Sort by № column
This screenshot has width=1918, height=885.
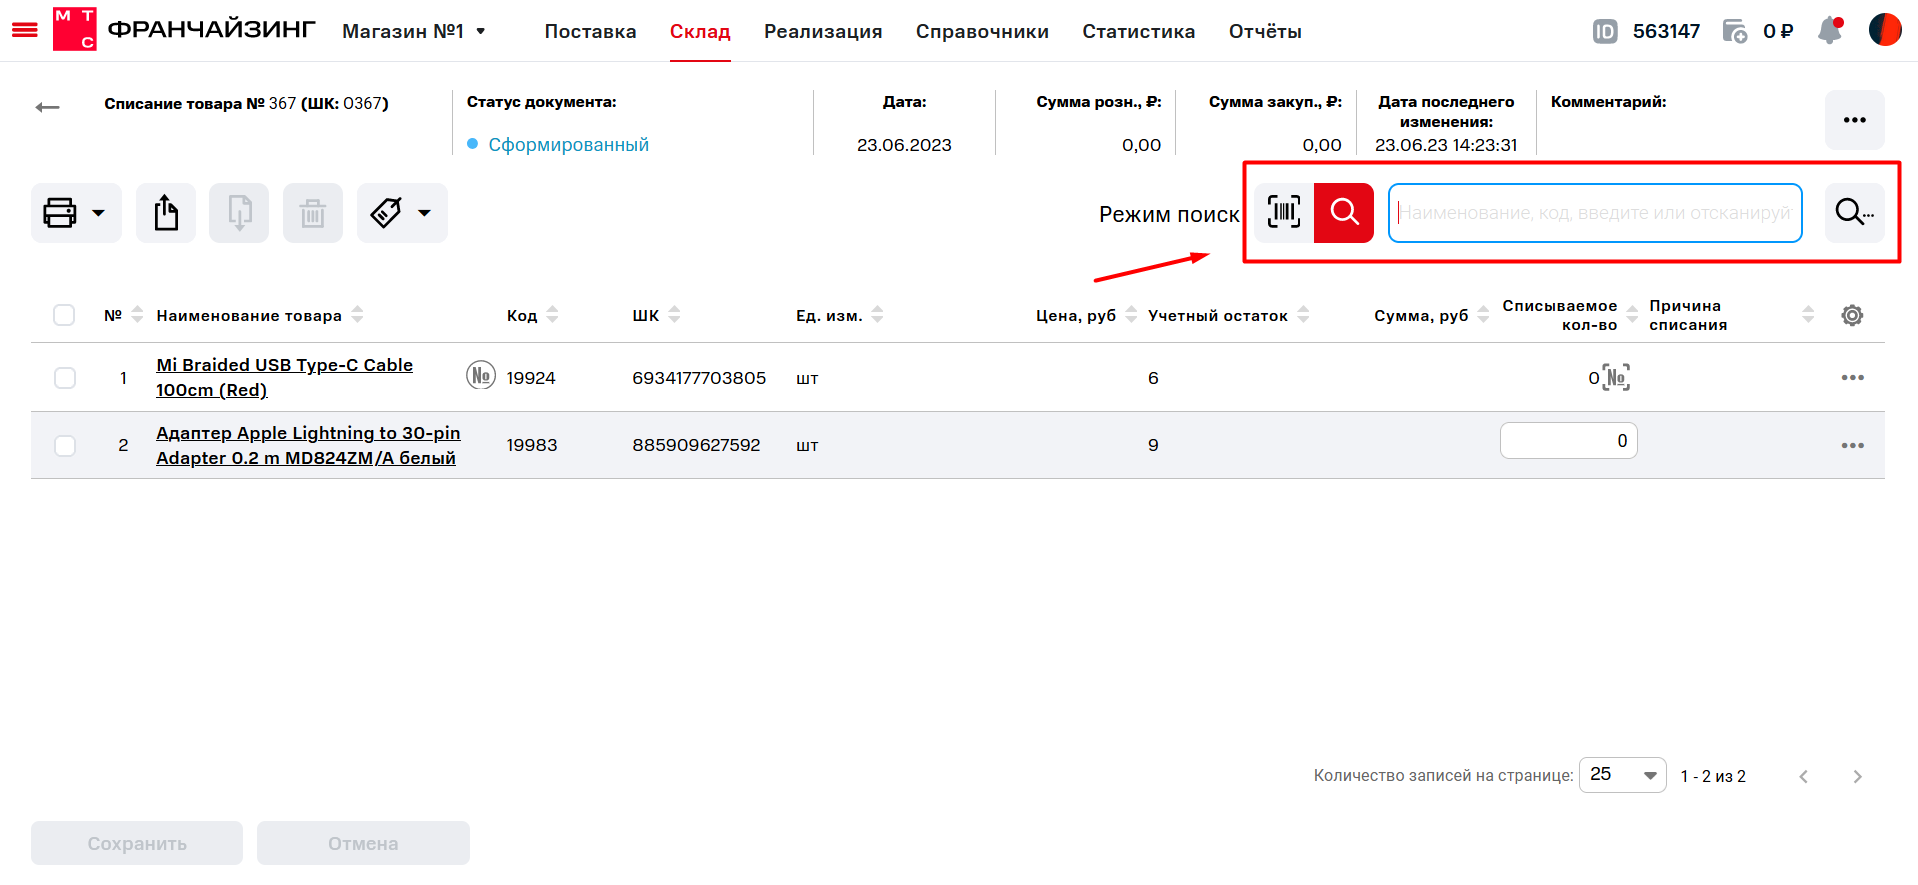pyautogui.click(x=138, y=315)
